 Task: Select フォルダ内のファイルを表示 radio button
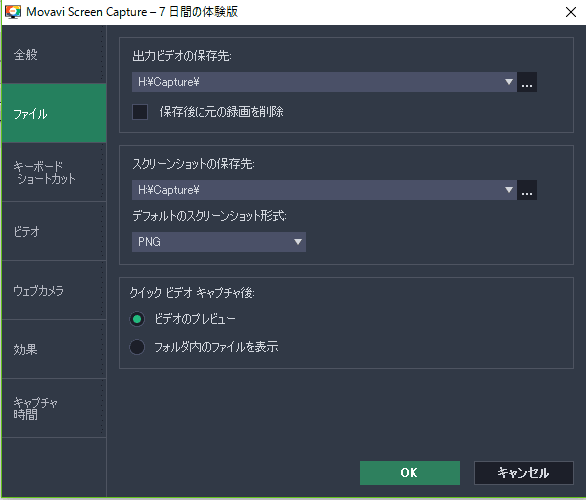pos(137,347)
